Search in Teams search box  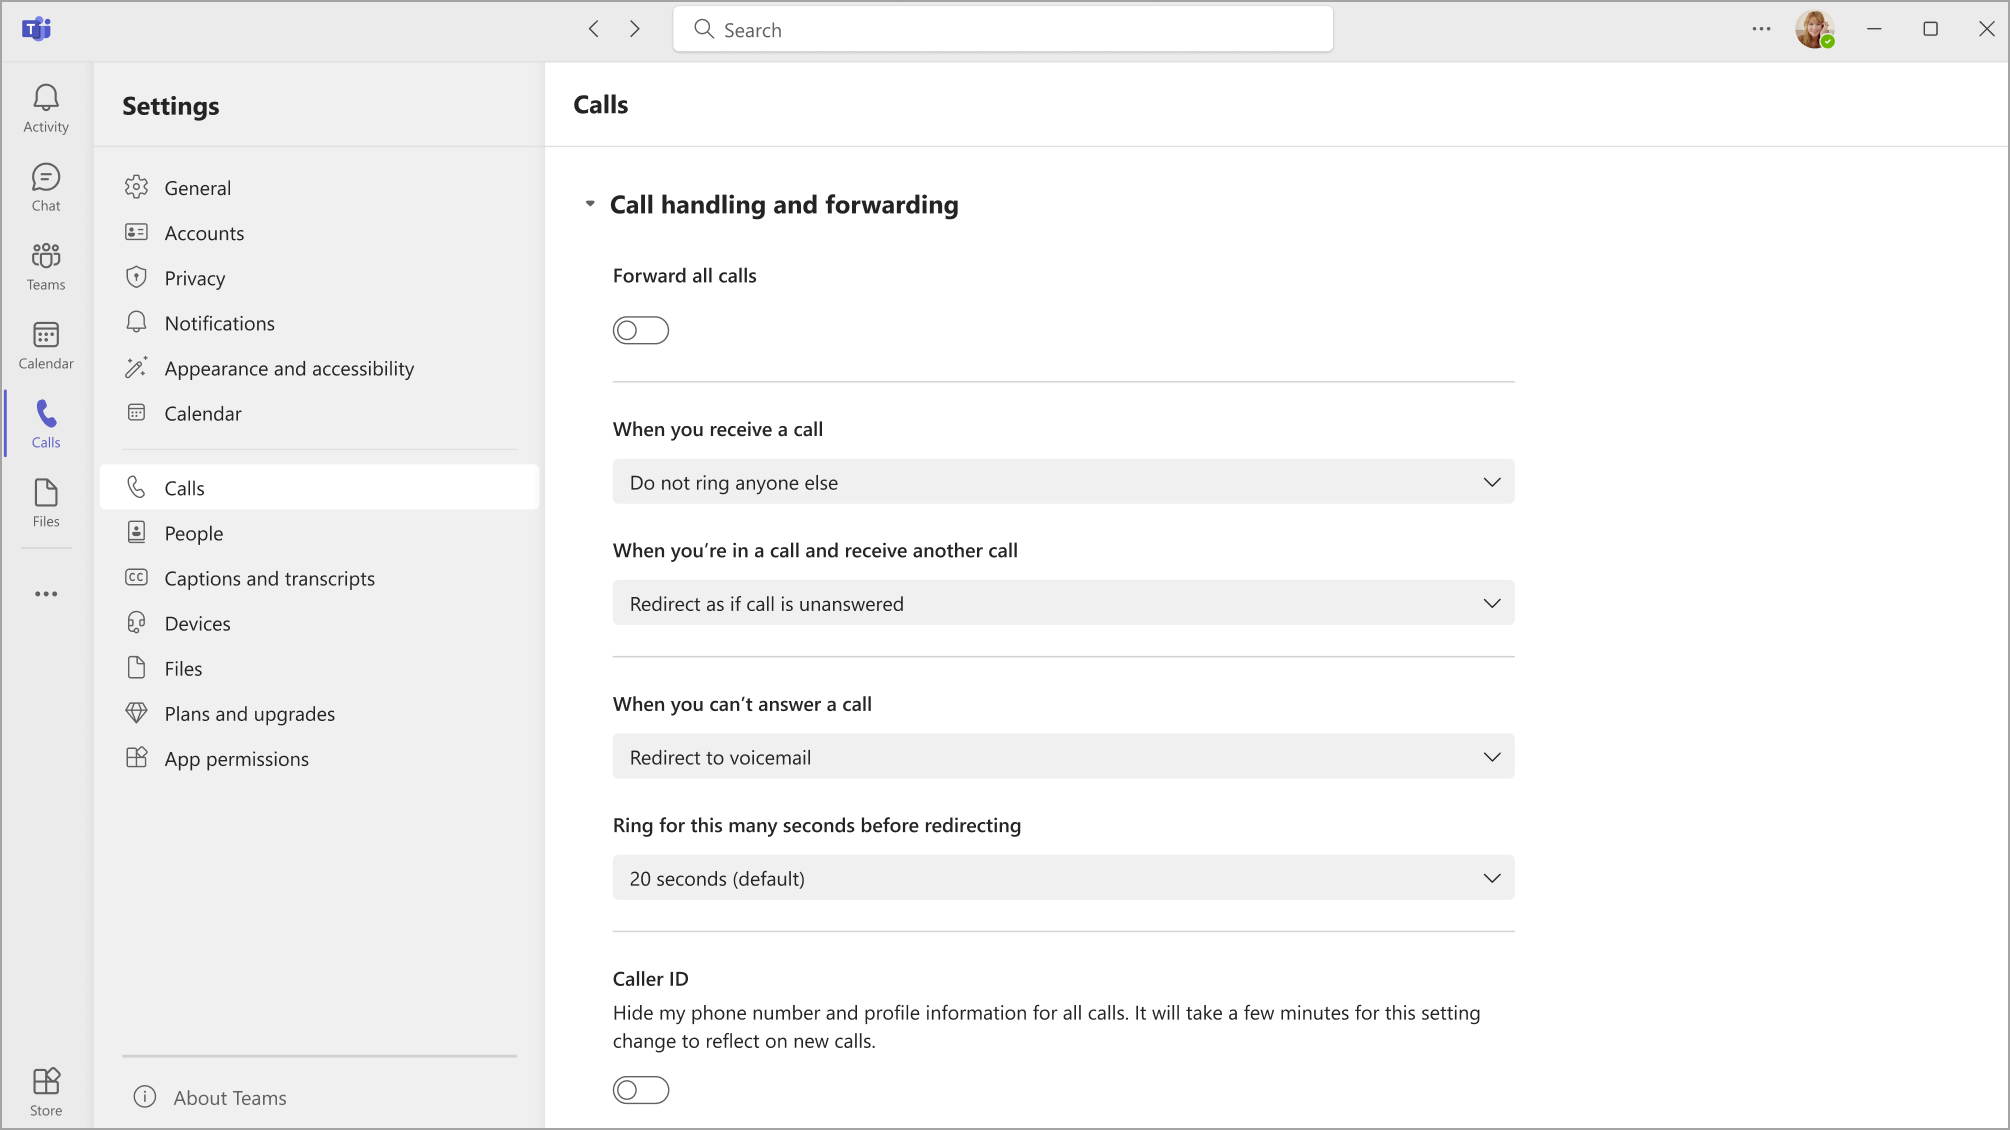[1004, 30]
